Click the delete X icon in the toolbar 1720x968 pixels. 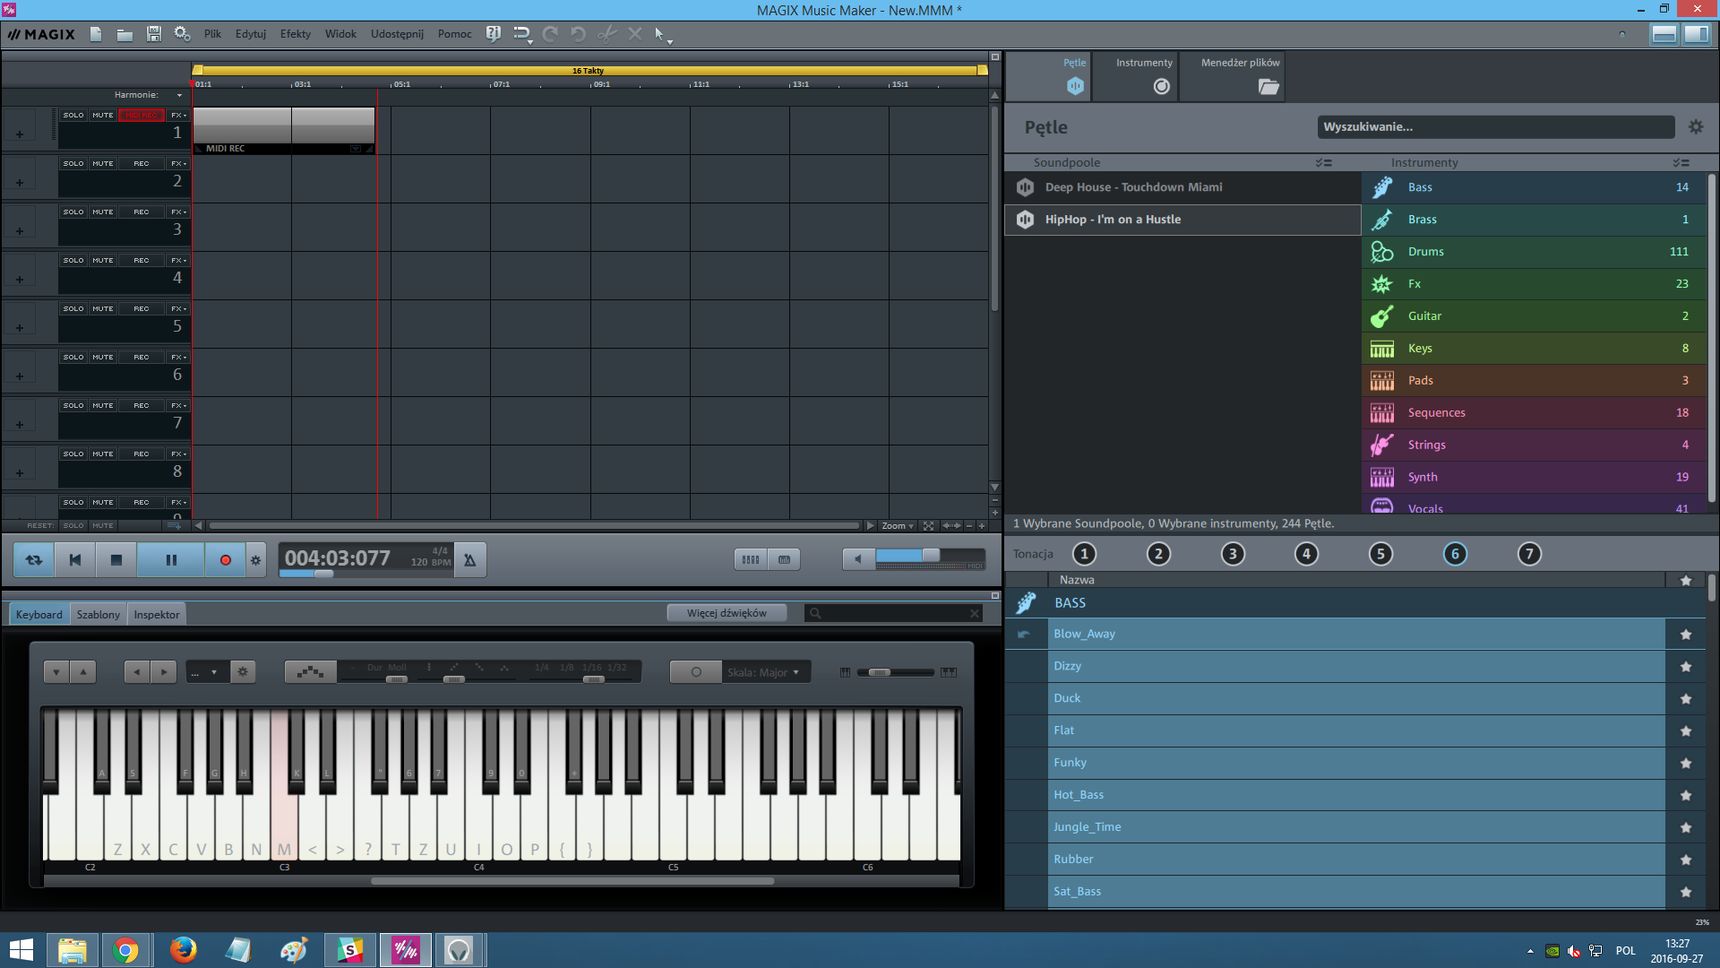click(x=635, y=34)
